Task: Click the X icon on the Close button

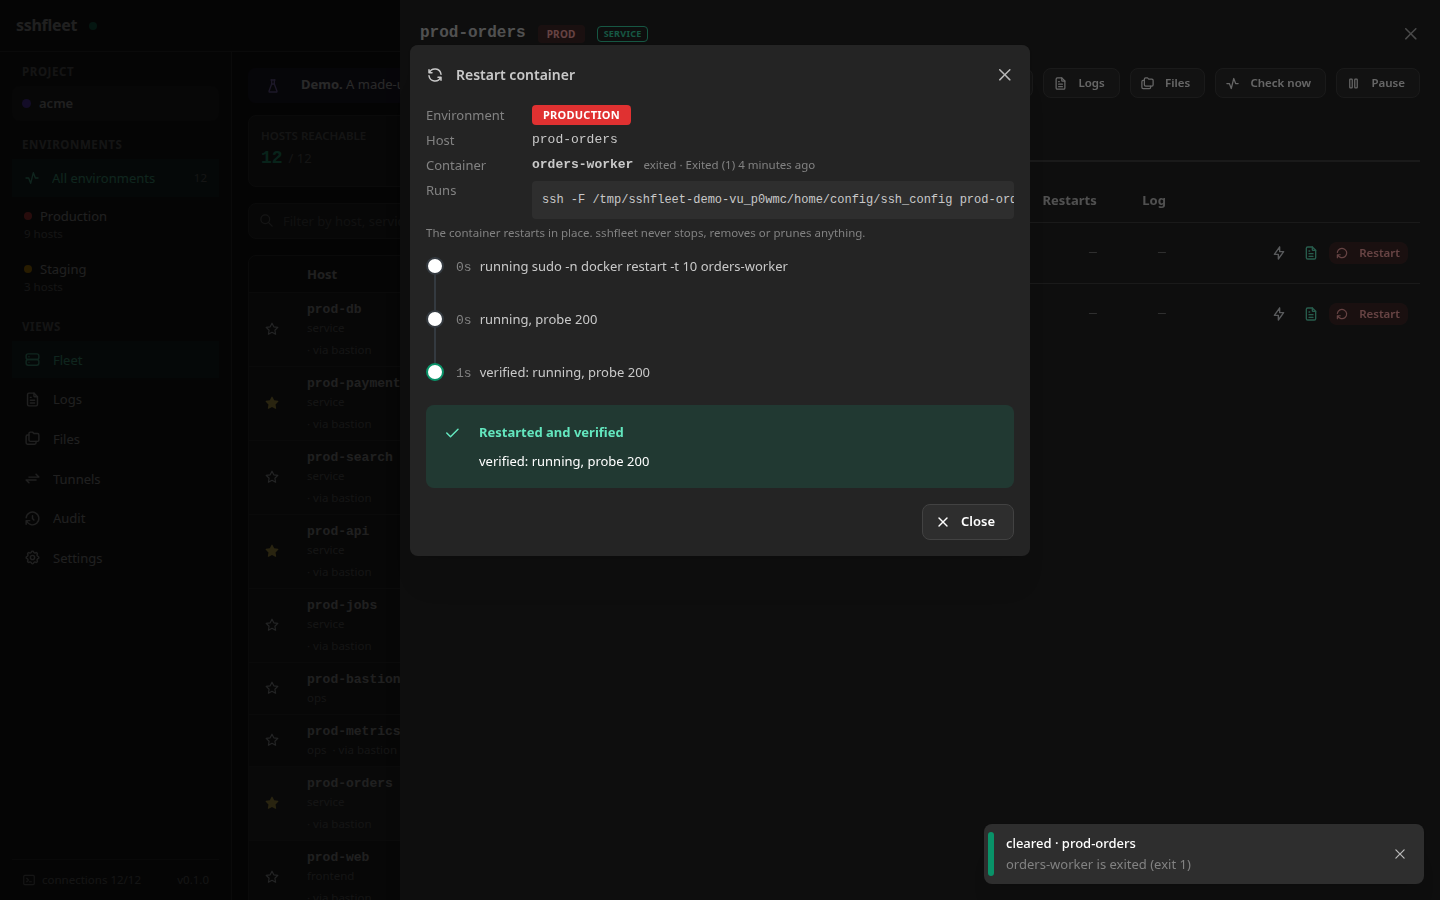Action: click(943, 522)
